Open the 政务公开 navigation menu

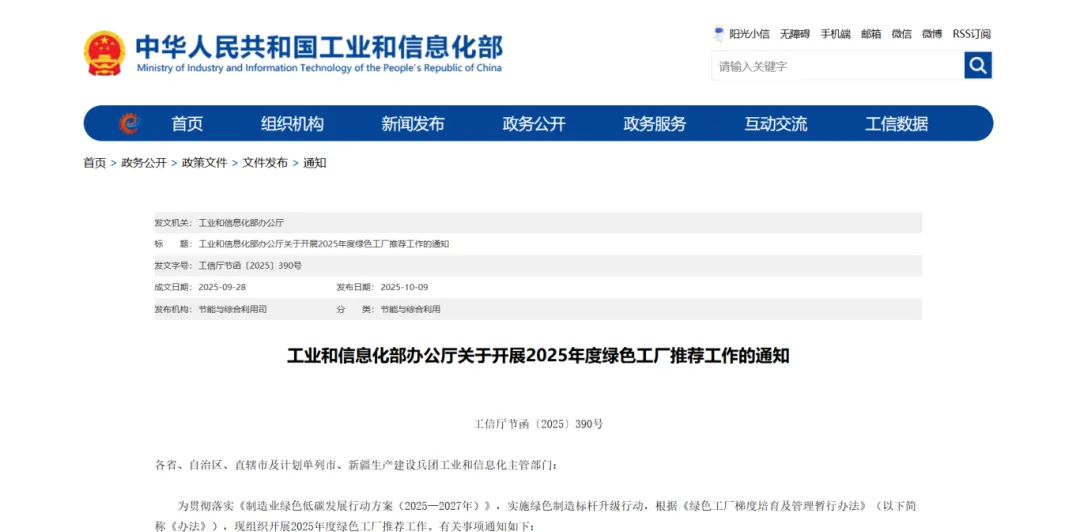[534, 124]
